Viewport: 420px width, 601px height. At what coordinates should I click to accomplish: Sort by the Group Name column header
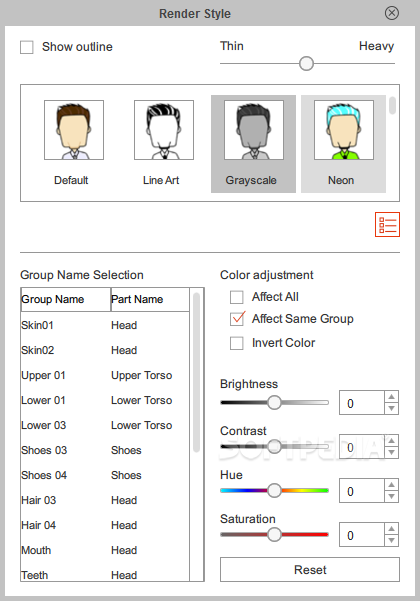(66, 299)
